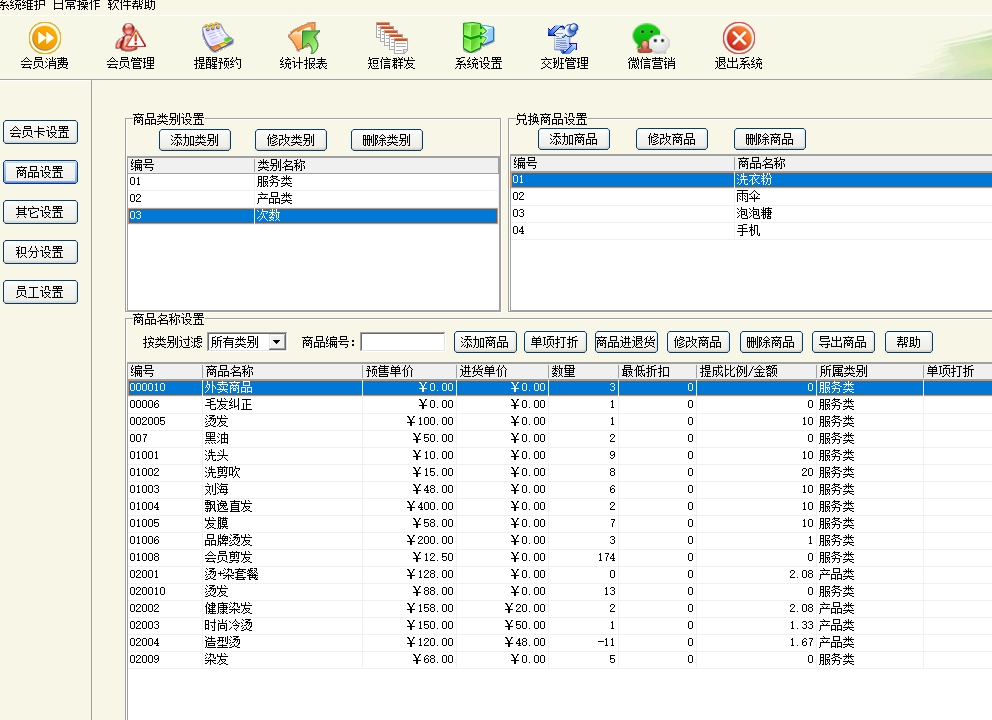This screenshot has width=992, height=720.
Task: Open the 短信群发 icon
Action: click(391, 40)
